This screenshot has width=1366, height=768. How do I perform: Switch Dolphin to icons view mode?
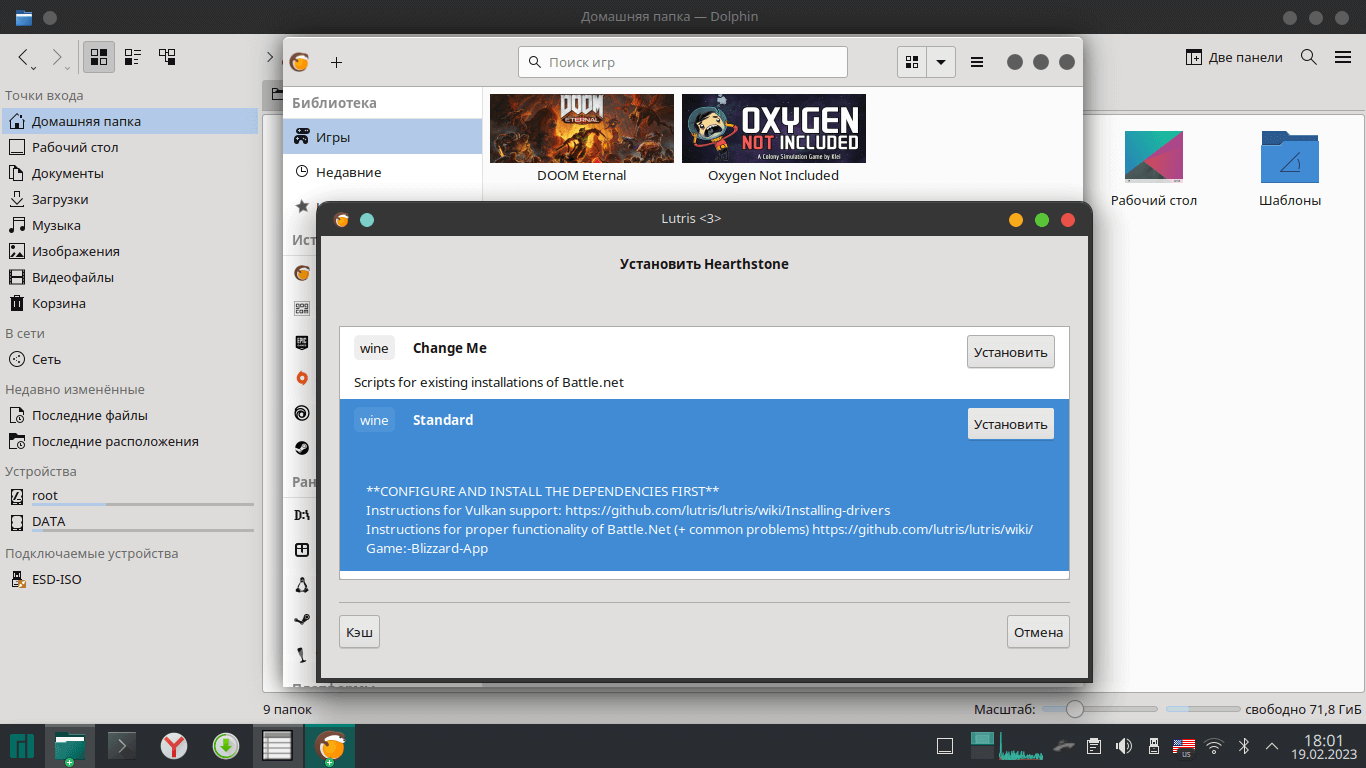(98, 57)
